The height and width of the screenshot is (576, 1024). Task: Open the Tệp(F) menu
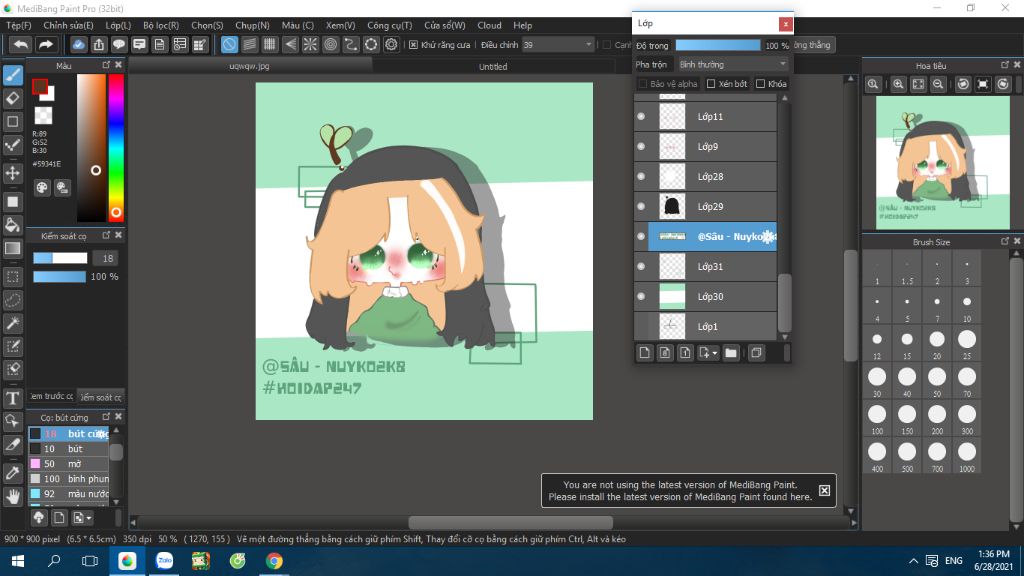coord(18,25)
